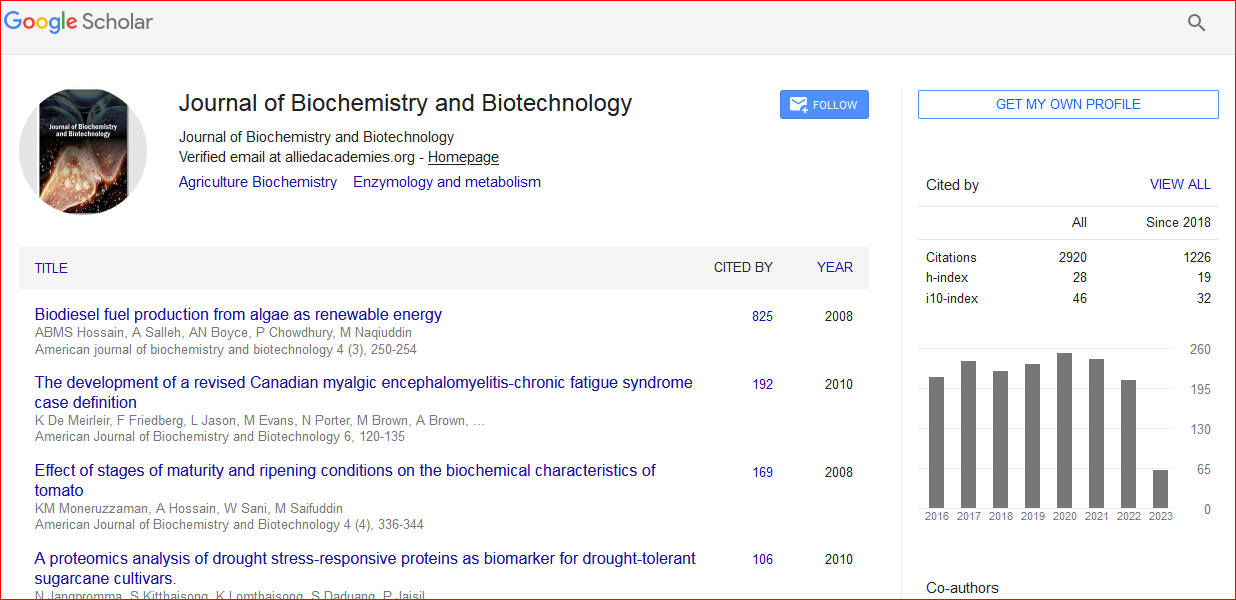This screenshot has width=1236, height=600.
Task: Click Get My Own Profile button
Action: coord(1067,104)
